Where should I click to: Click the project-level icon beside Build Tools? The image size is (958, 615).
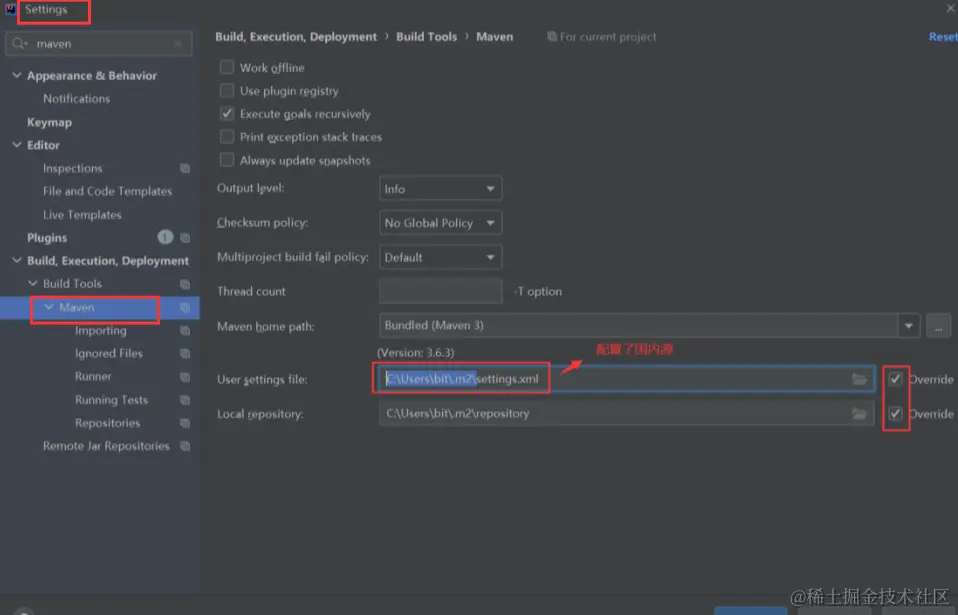185,284
